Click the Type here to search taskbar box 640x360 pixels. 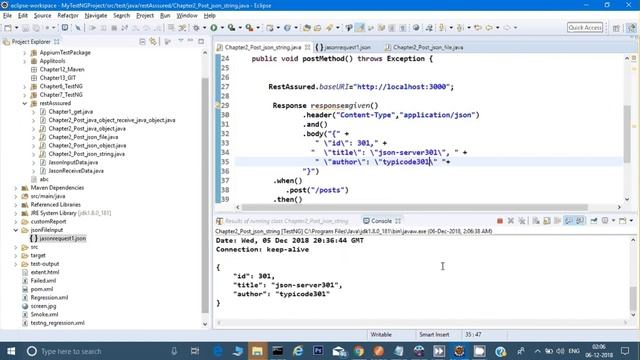[71, 351]
